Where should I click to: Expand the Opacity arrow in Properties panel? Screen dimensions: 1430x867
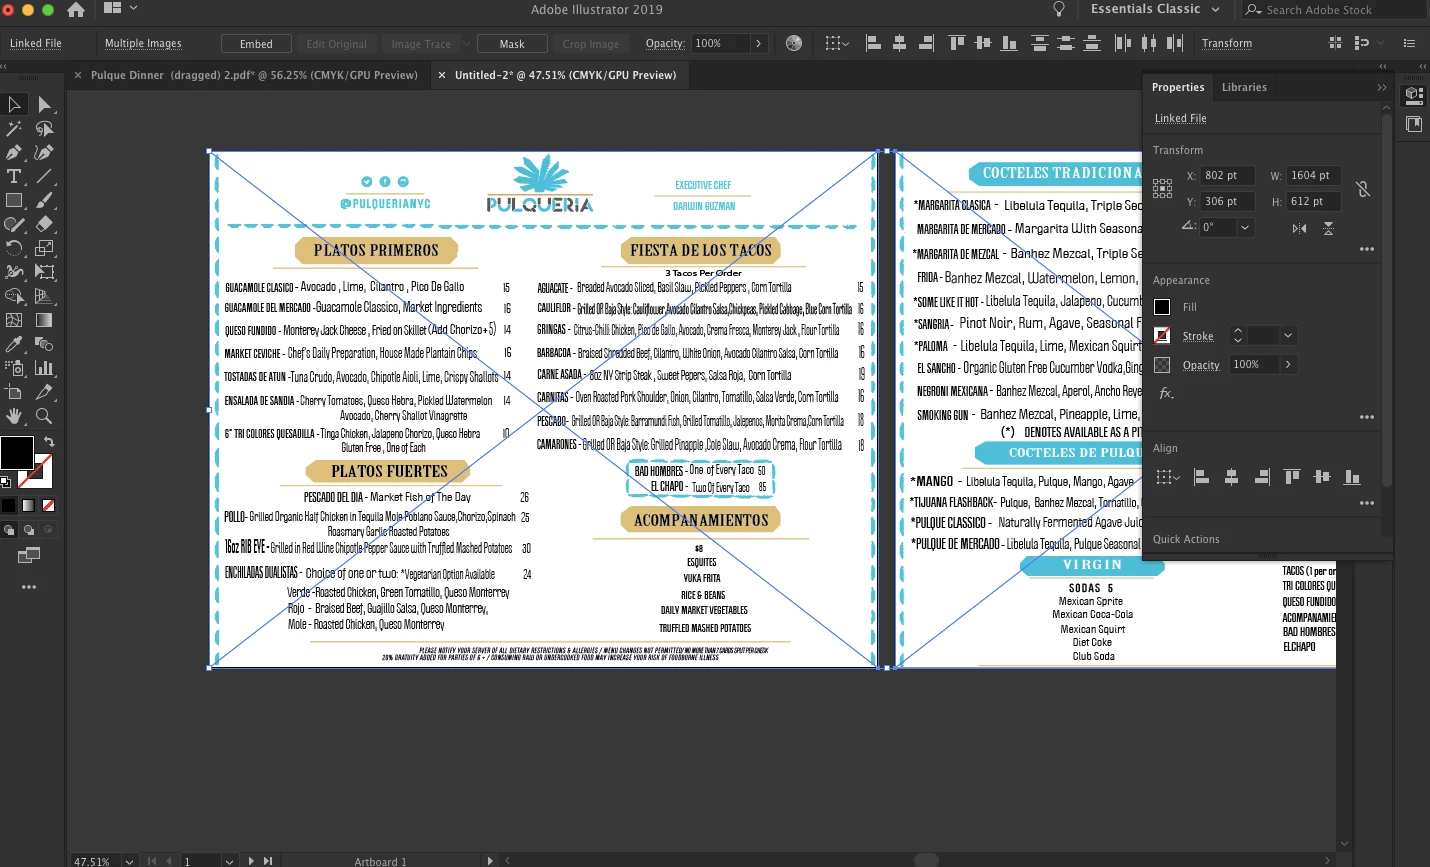1288,365
